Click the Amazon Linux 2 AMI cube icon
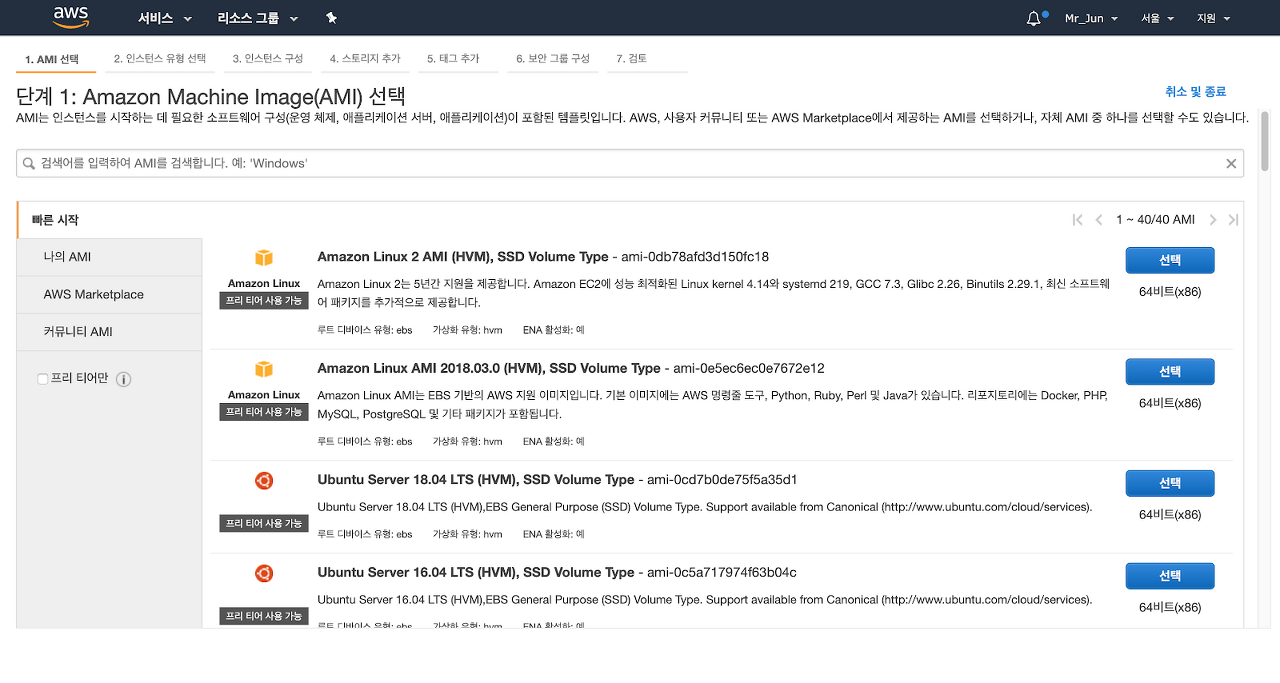This screenshot has width=1280, height=683. click(x=263, y=257)
